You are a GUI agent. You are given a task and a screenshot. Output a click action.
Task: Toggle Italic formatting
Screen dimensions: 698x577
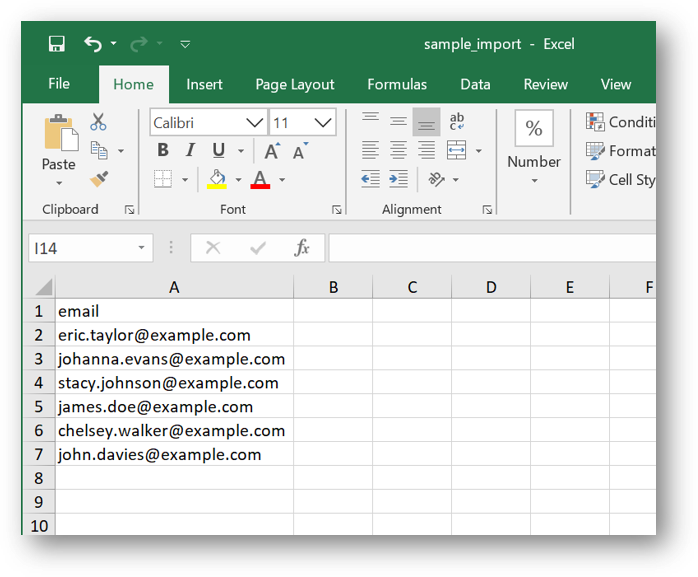coord(190,150)
